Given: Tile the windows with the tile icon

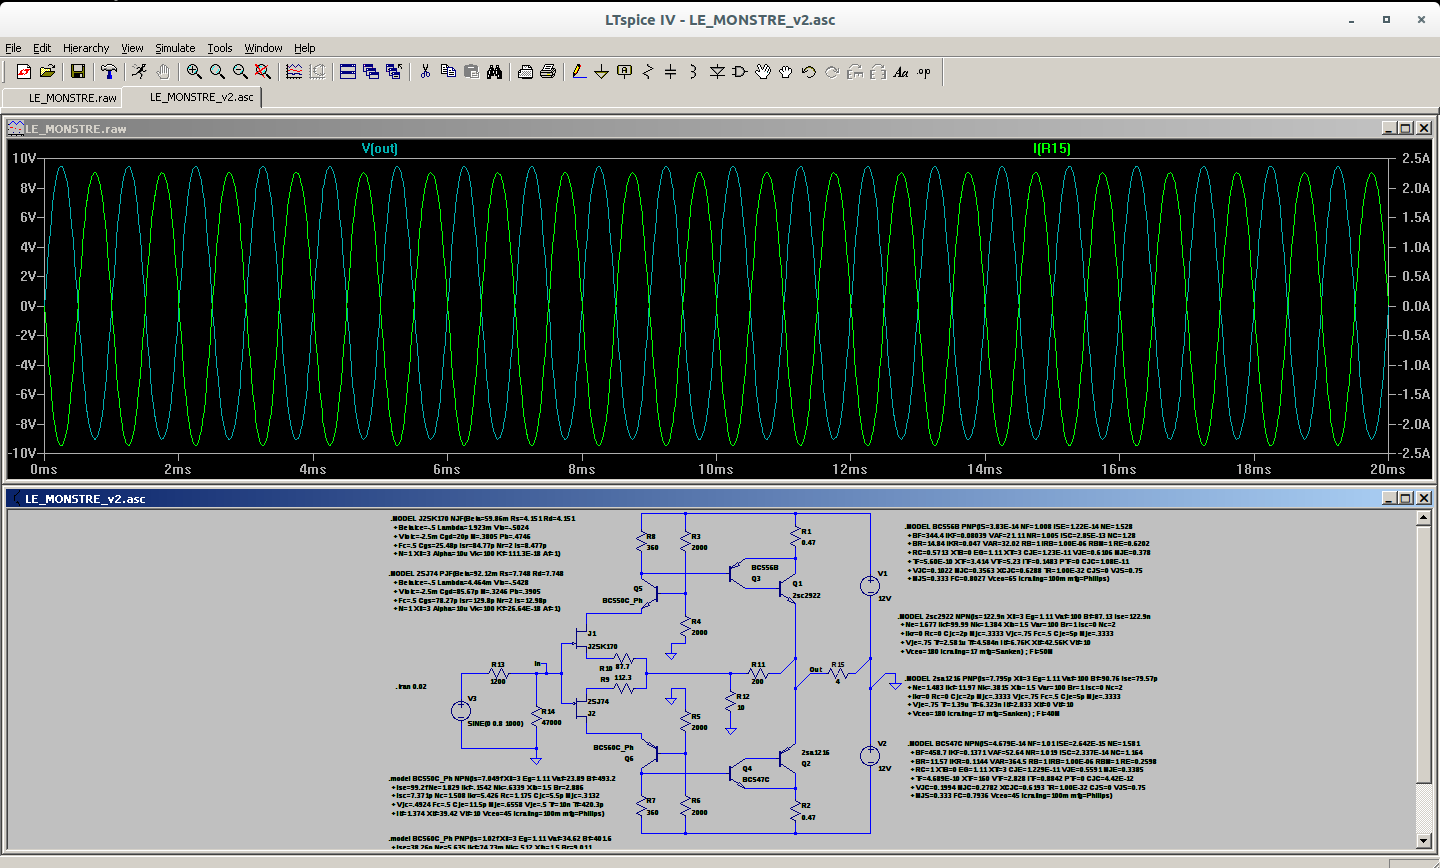Looking at the screenshot, I should click(x=348, y=71).
